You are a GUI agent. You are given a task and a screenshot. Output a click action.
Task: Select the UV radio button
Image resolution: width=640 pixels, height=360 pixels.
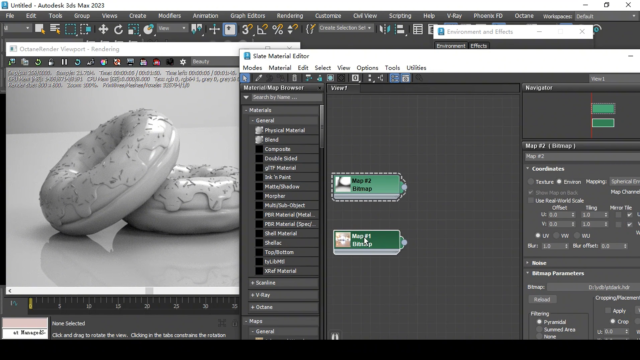click(x=538, y=236)
